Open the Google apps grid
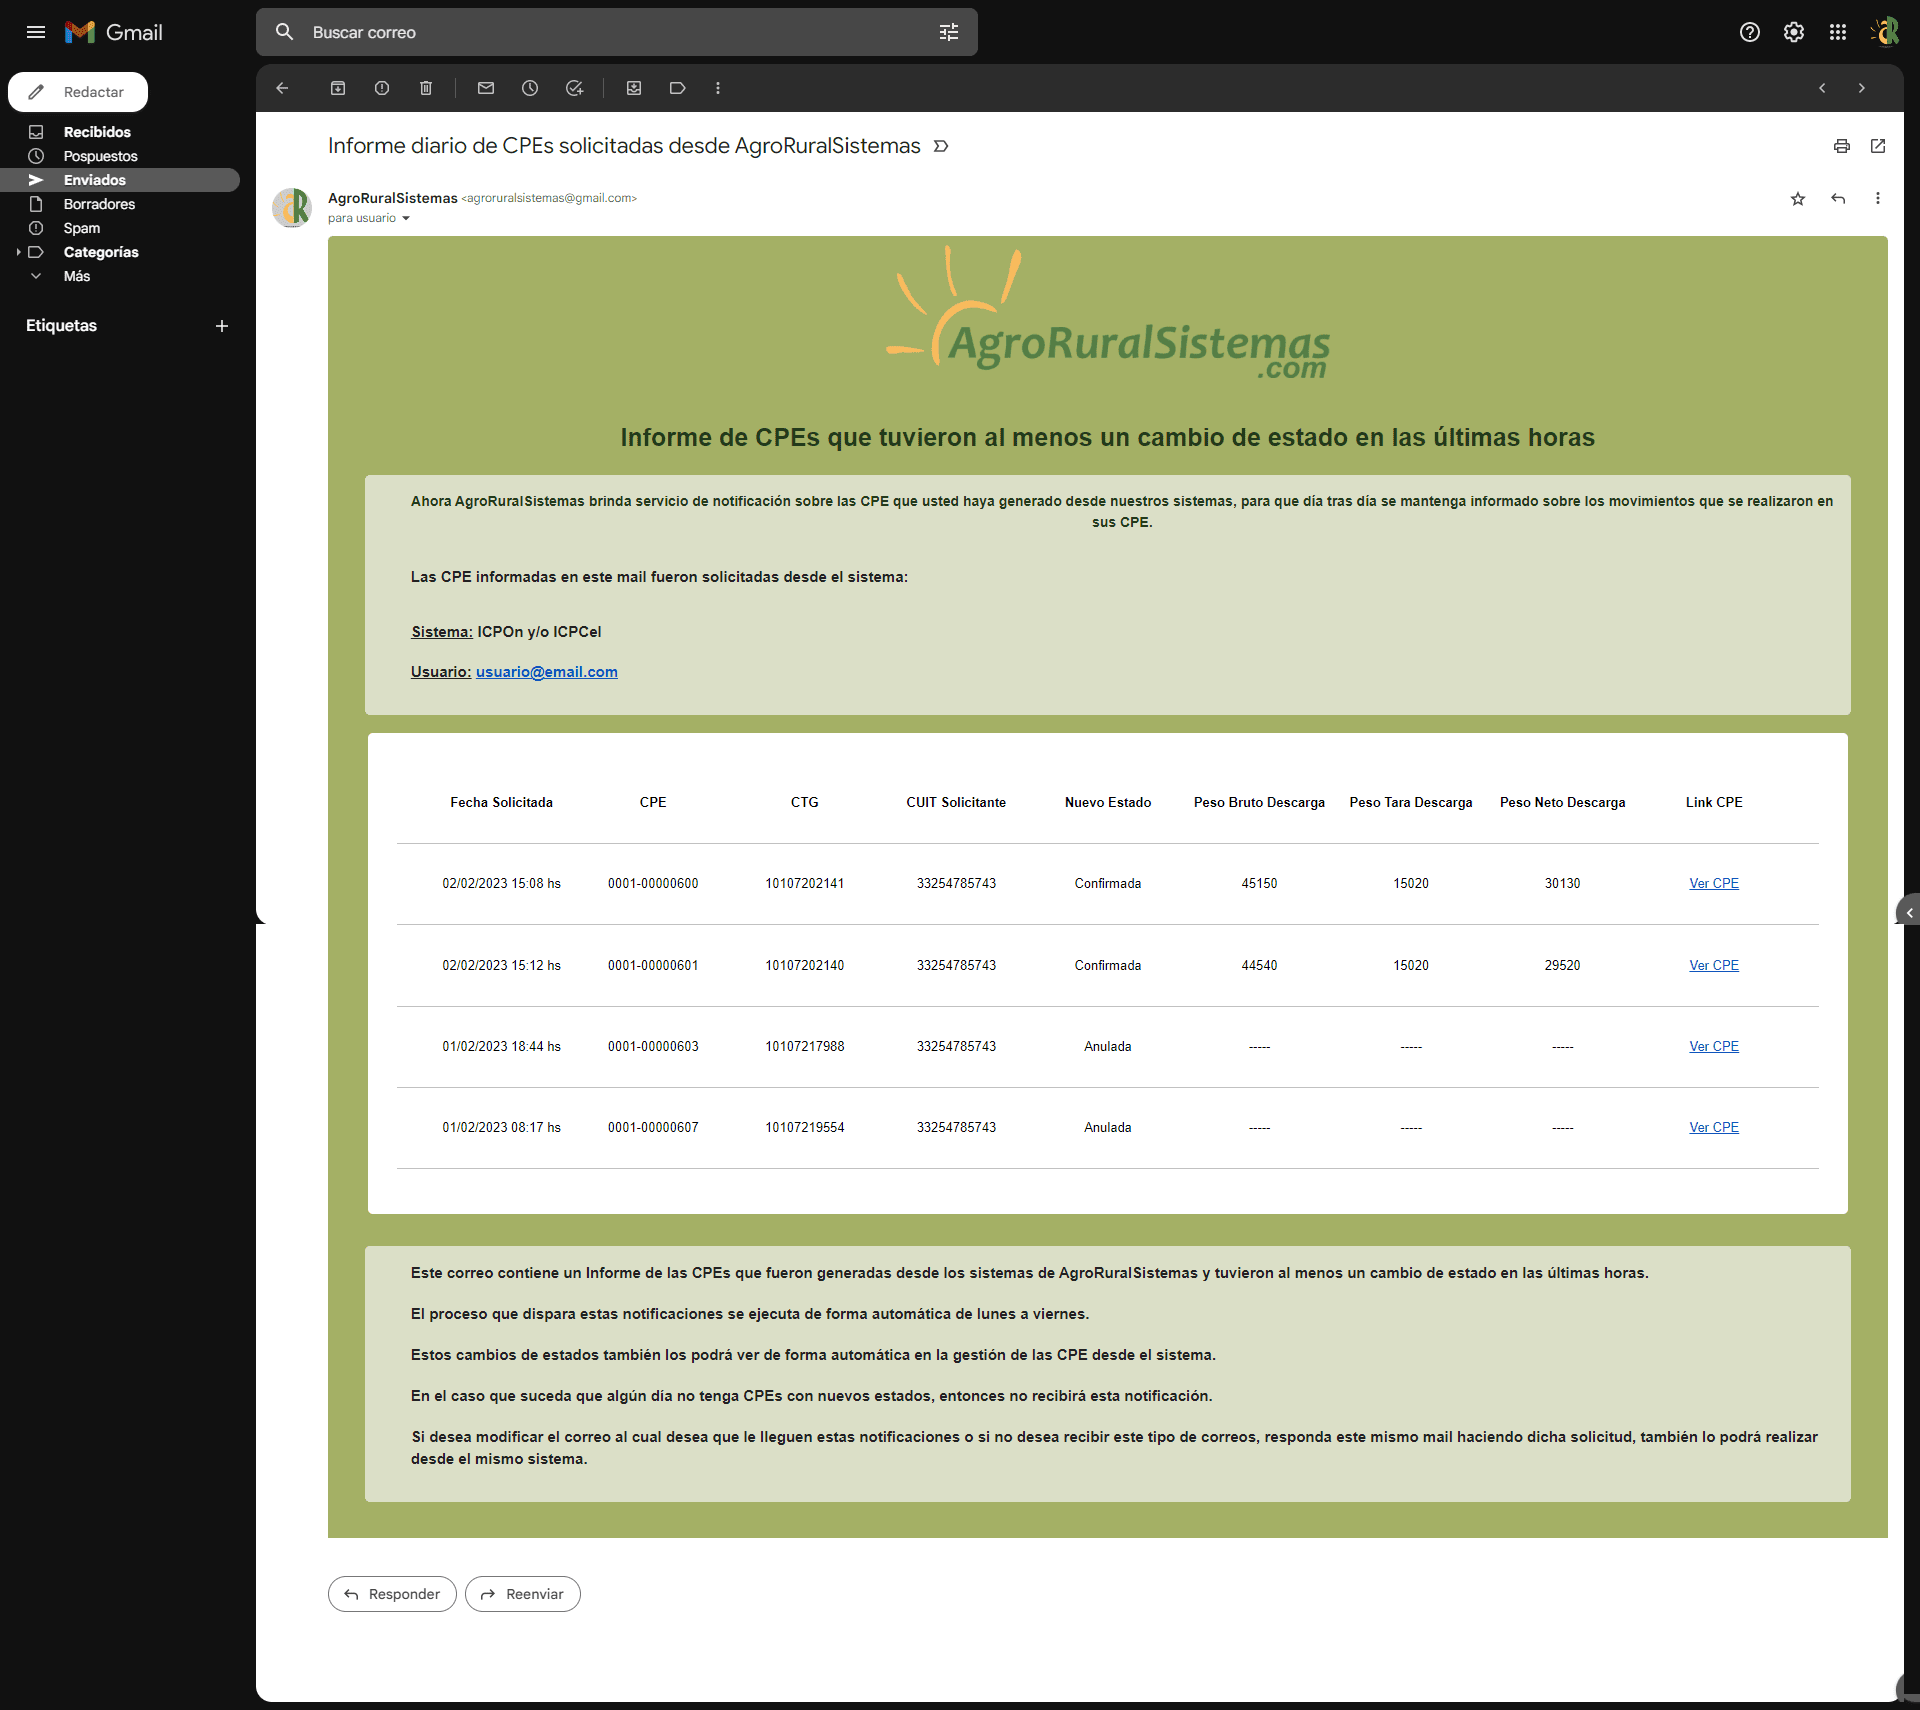 1838,32
